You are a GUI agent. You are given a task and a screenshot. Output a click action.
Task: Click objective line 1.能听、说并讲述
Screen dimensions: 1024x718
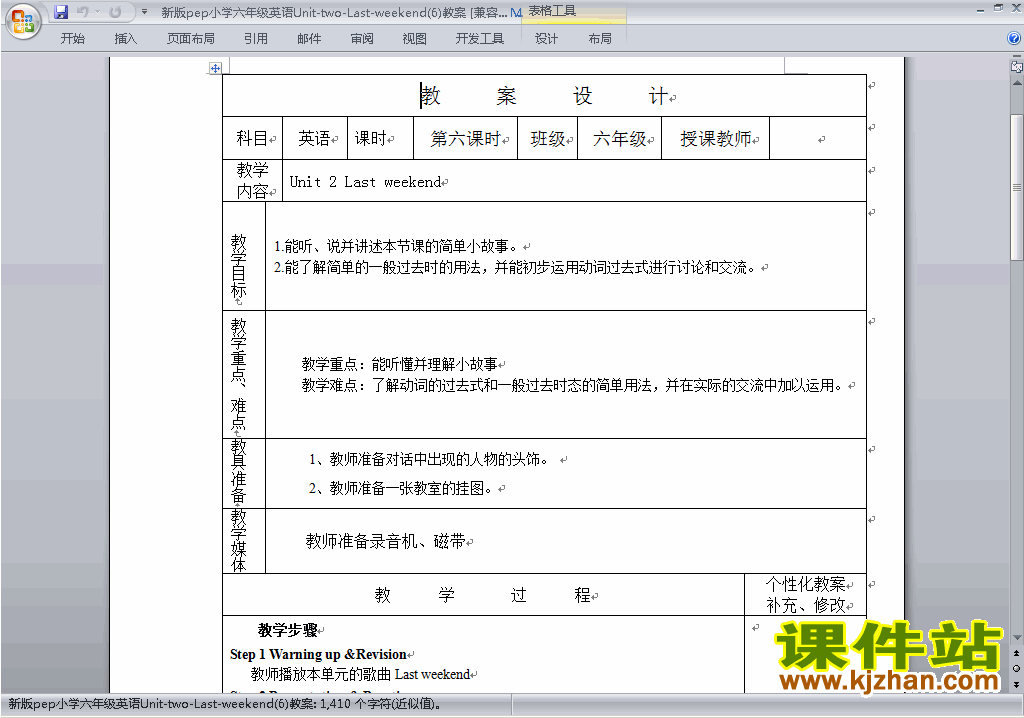point(396,246)
